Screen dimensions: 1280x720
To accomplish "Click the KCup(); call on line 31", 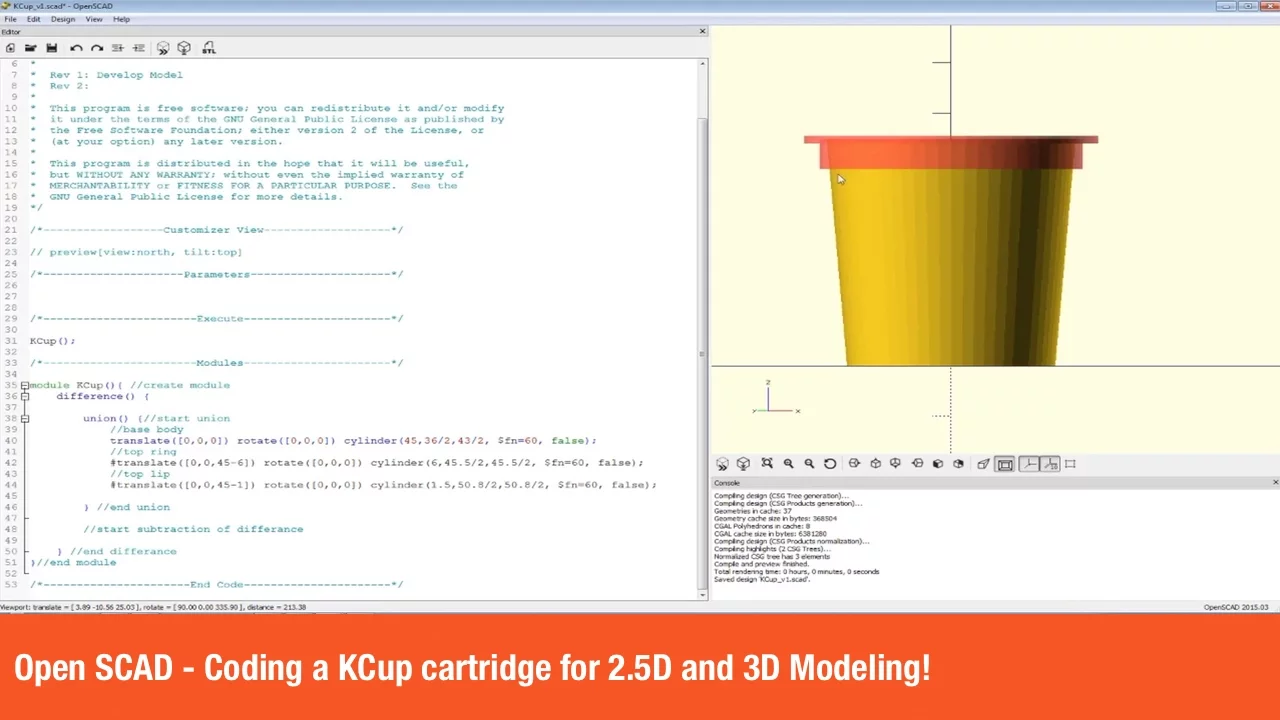I will pos(52,341).
